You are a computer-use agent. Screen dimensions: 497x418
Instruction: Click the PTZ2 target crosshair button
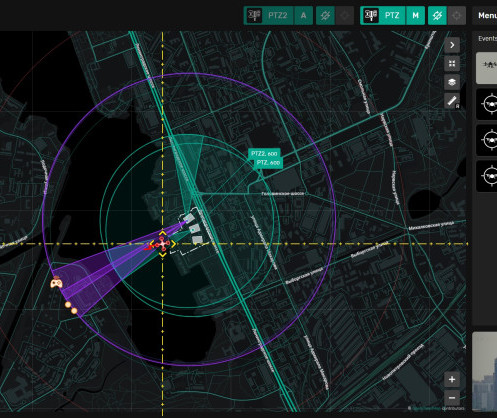[x=344, y=15]
